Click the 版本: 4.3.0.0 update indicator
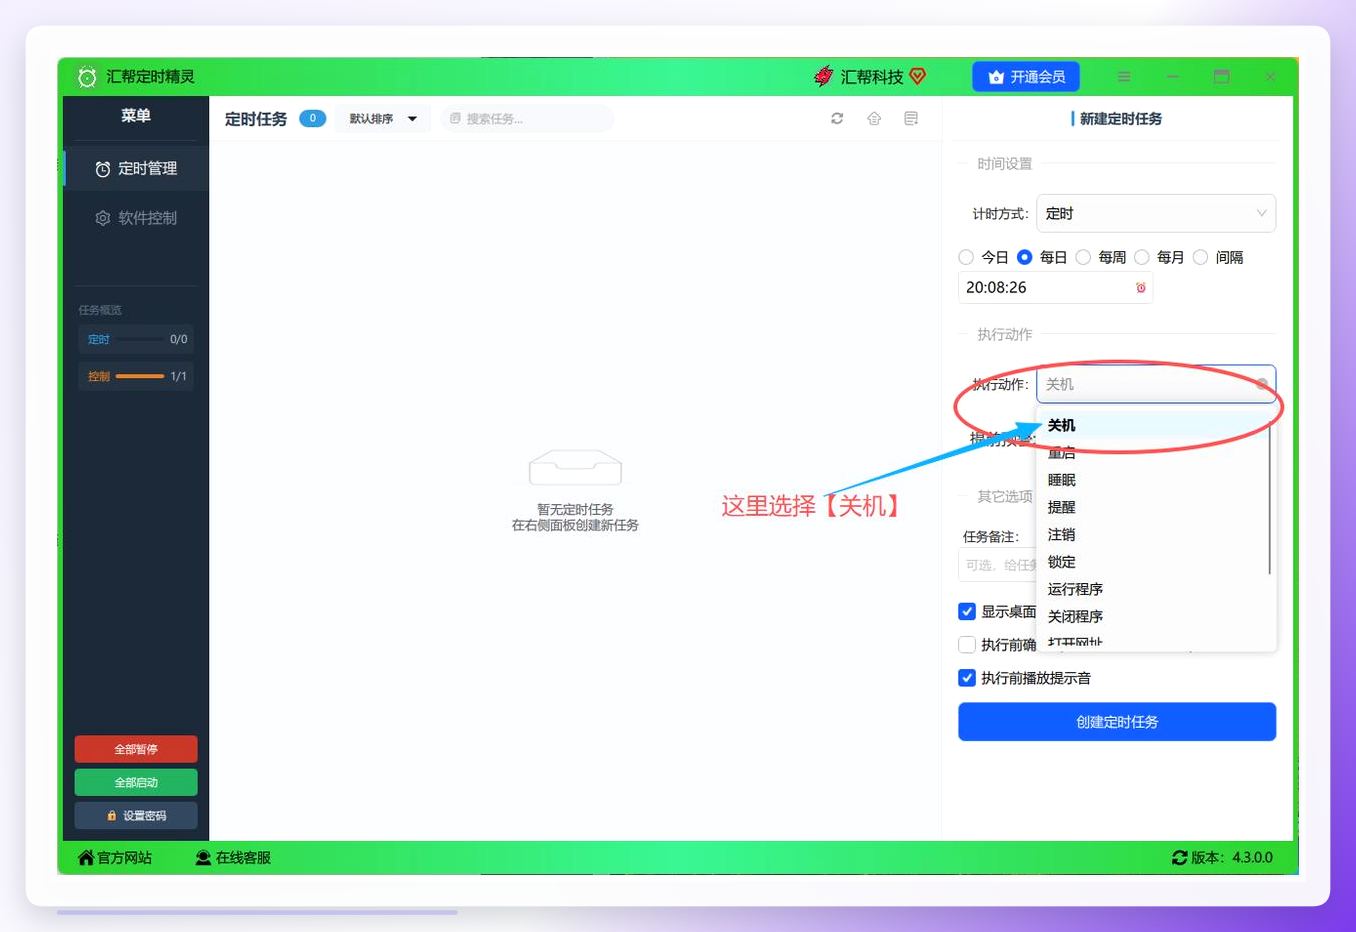The width and height of the screenshot is (1356, 932). point(1222,858)
